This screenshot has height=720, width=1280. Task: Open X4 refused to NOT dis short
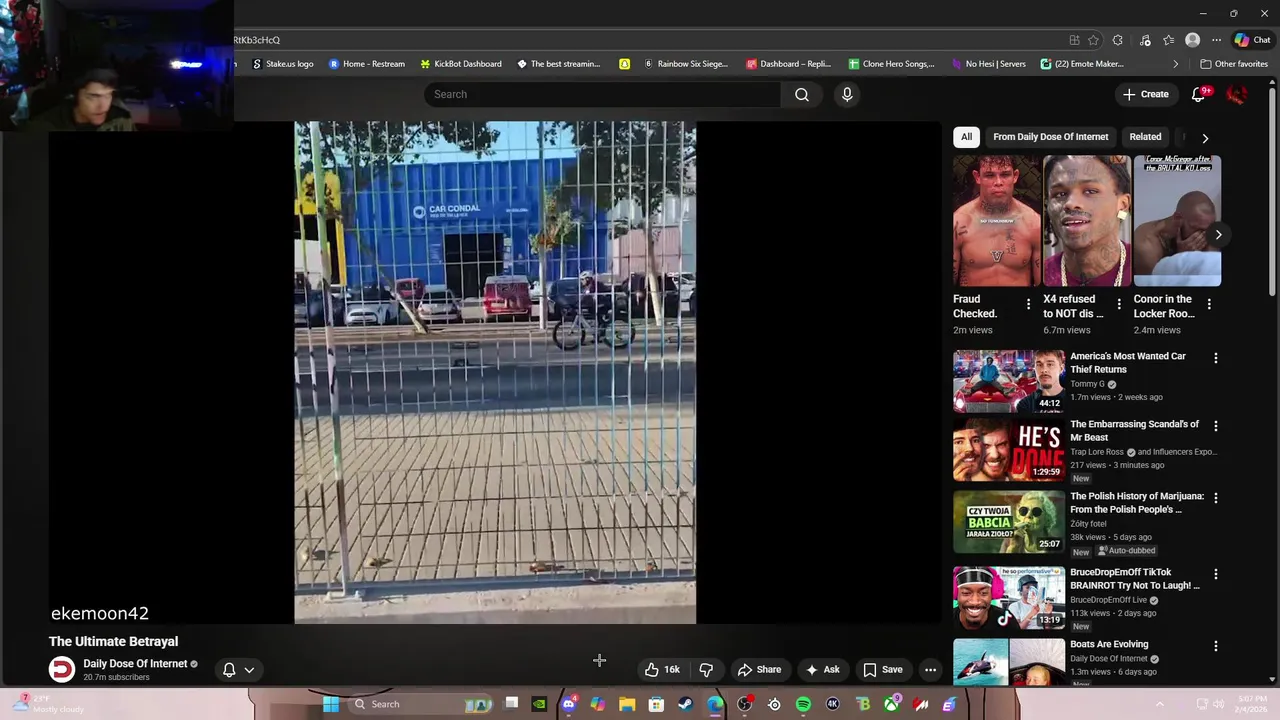(x=1087, y=221)
